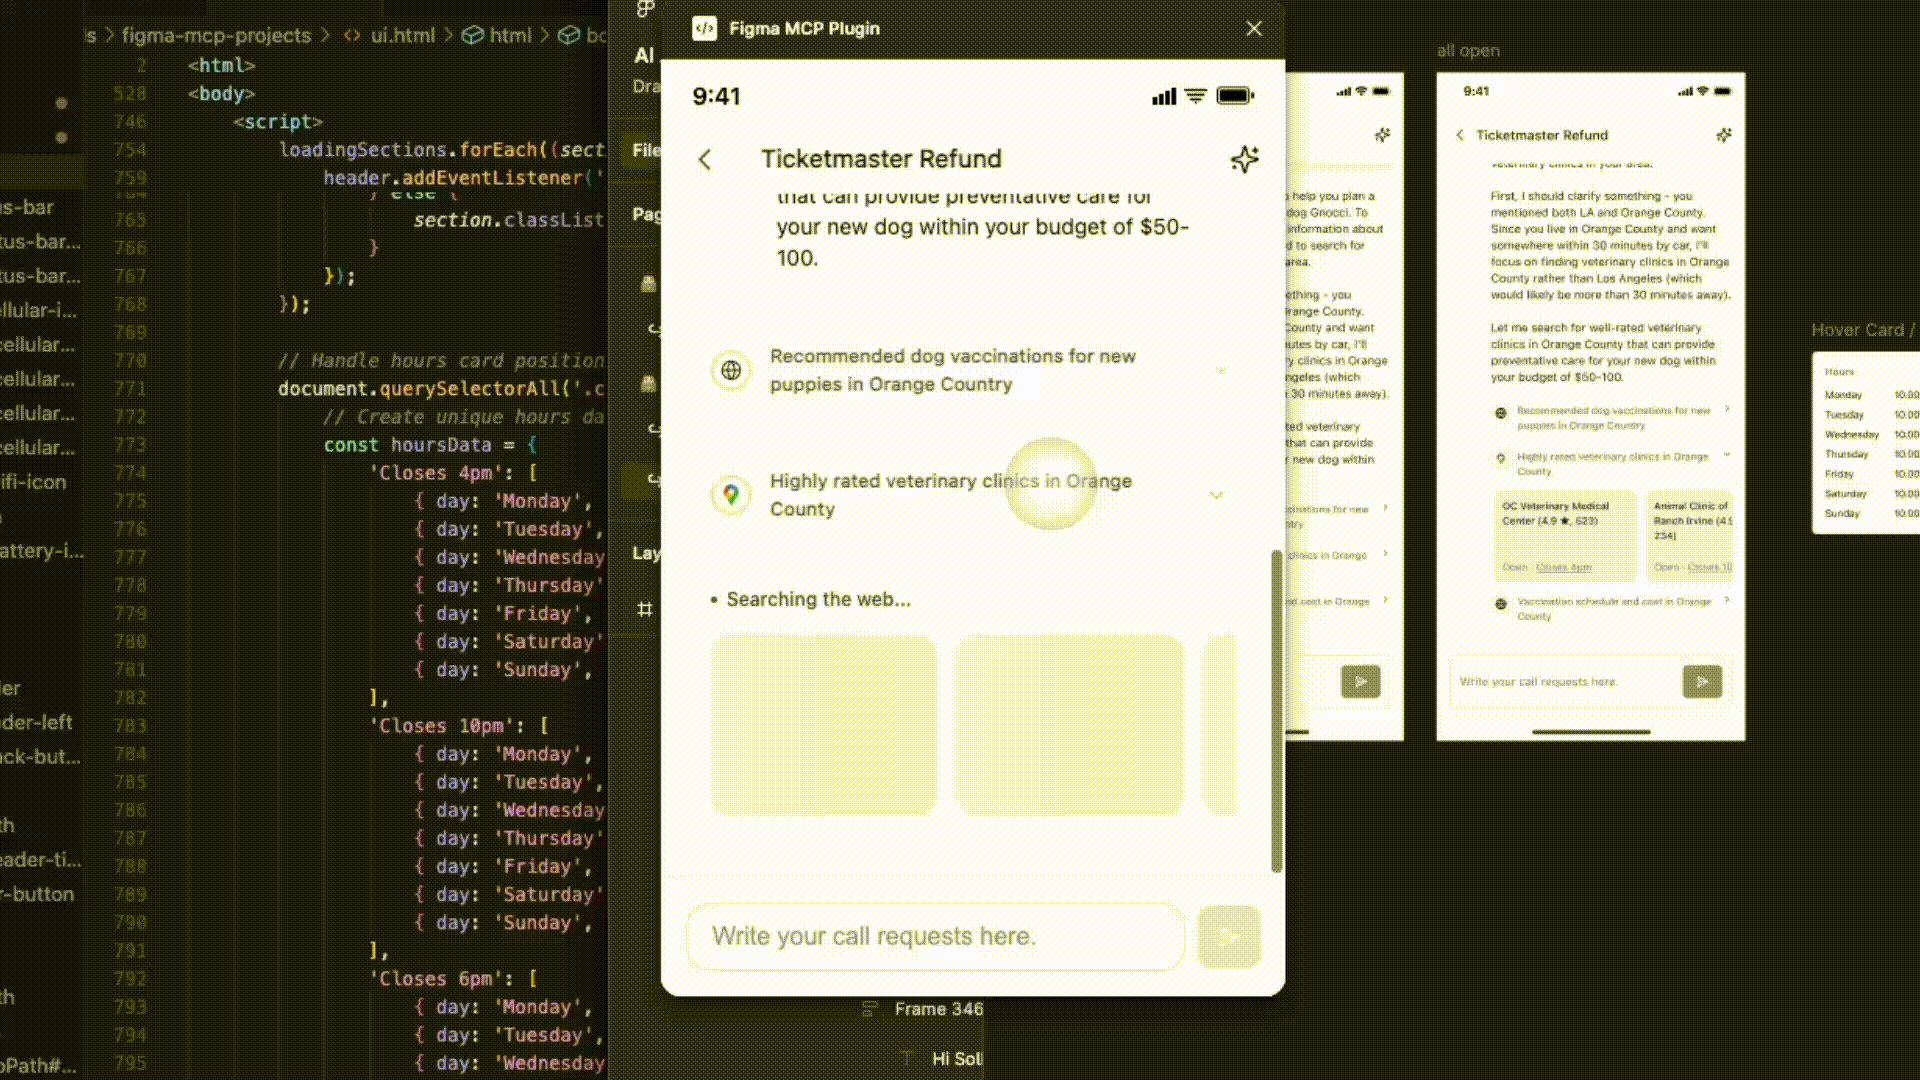Expand Recommended dog vaccinations section

(1220, 370)
